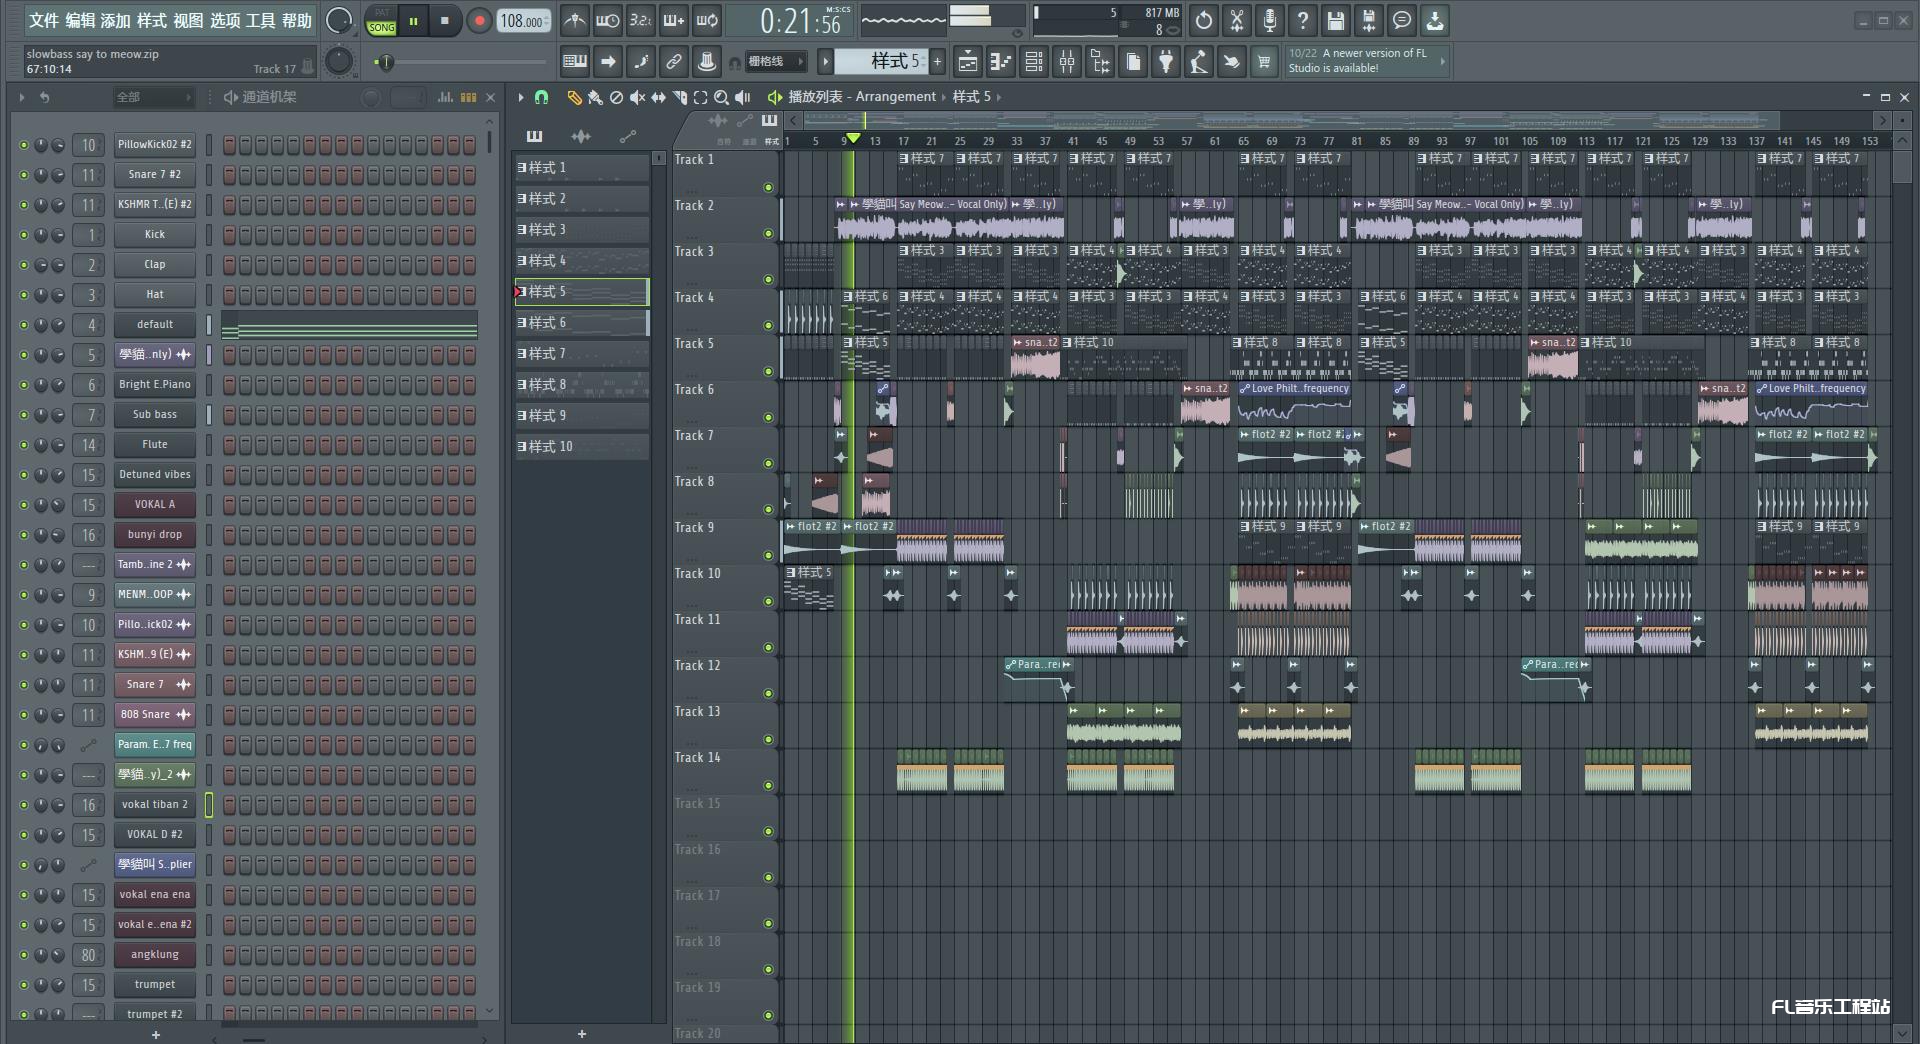1920x1044 pixels.
Task: Open the 文件 menu
Action: tap(44, 20)
